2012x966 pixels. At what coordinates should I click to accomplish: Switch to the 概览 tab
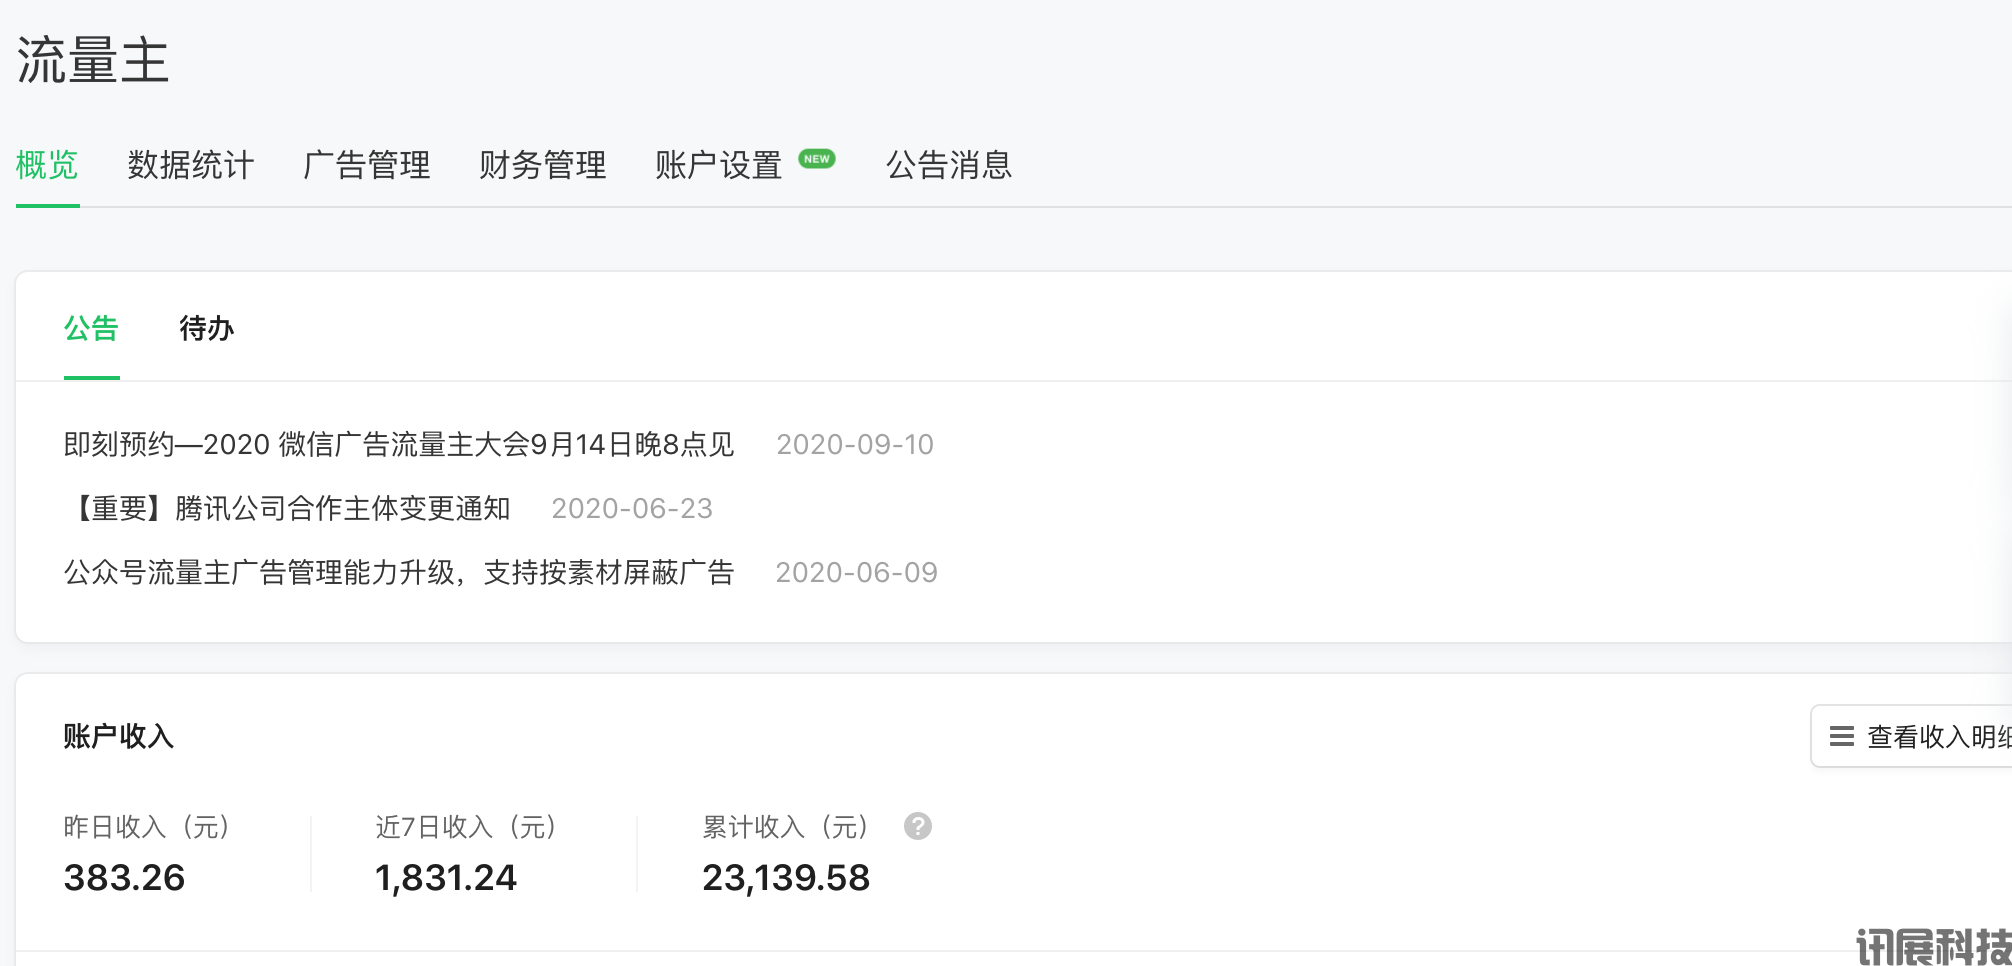47,165
